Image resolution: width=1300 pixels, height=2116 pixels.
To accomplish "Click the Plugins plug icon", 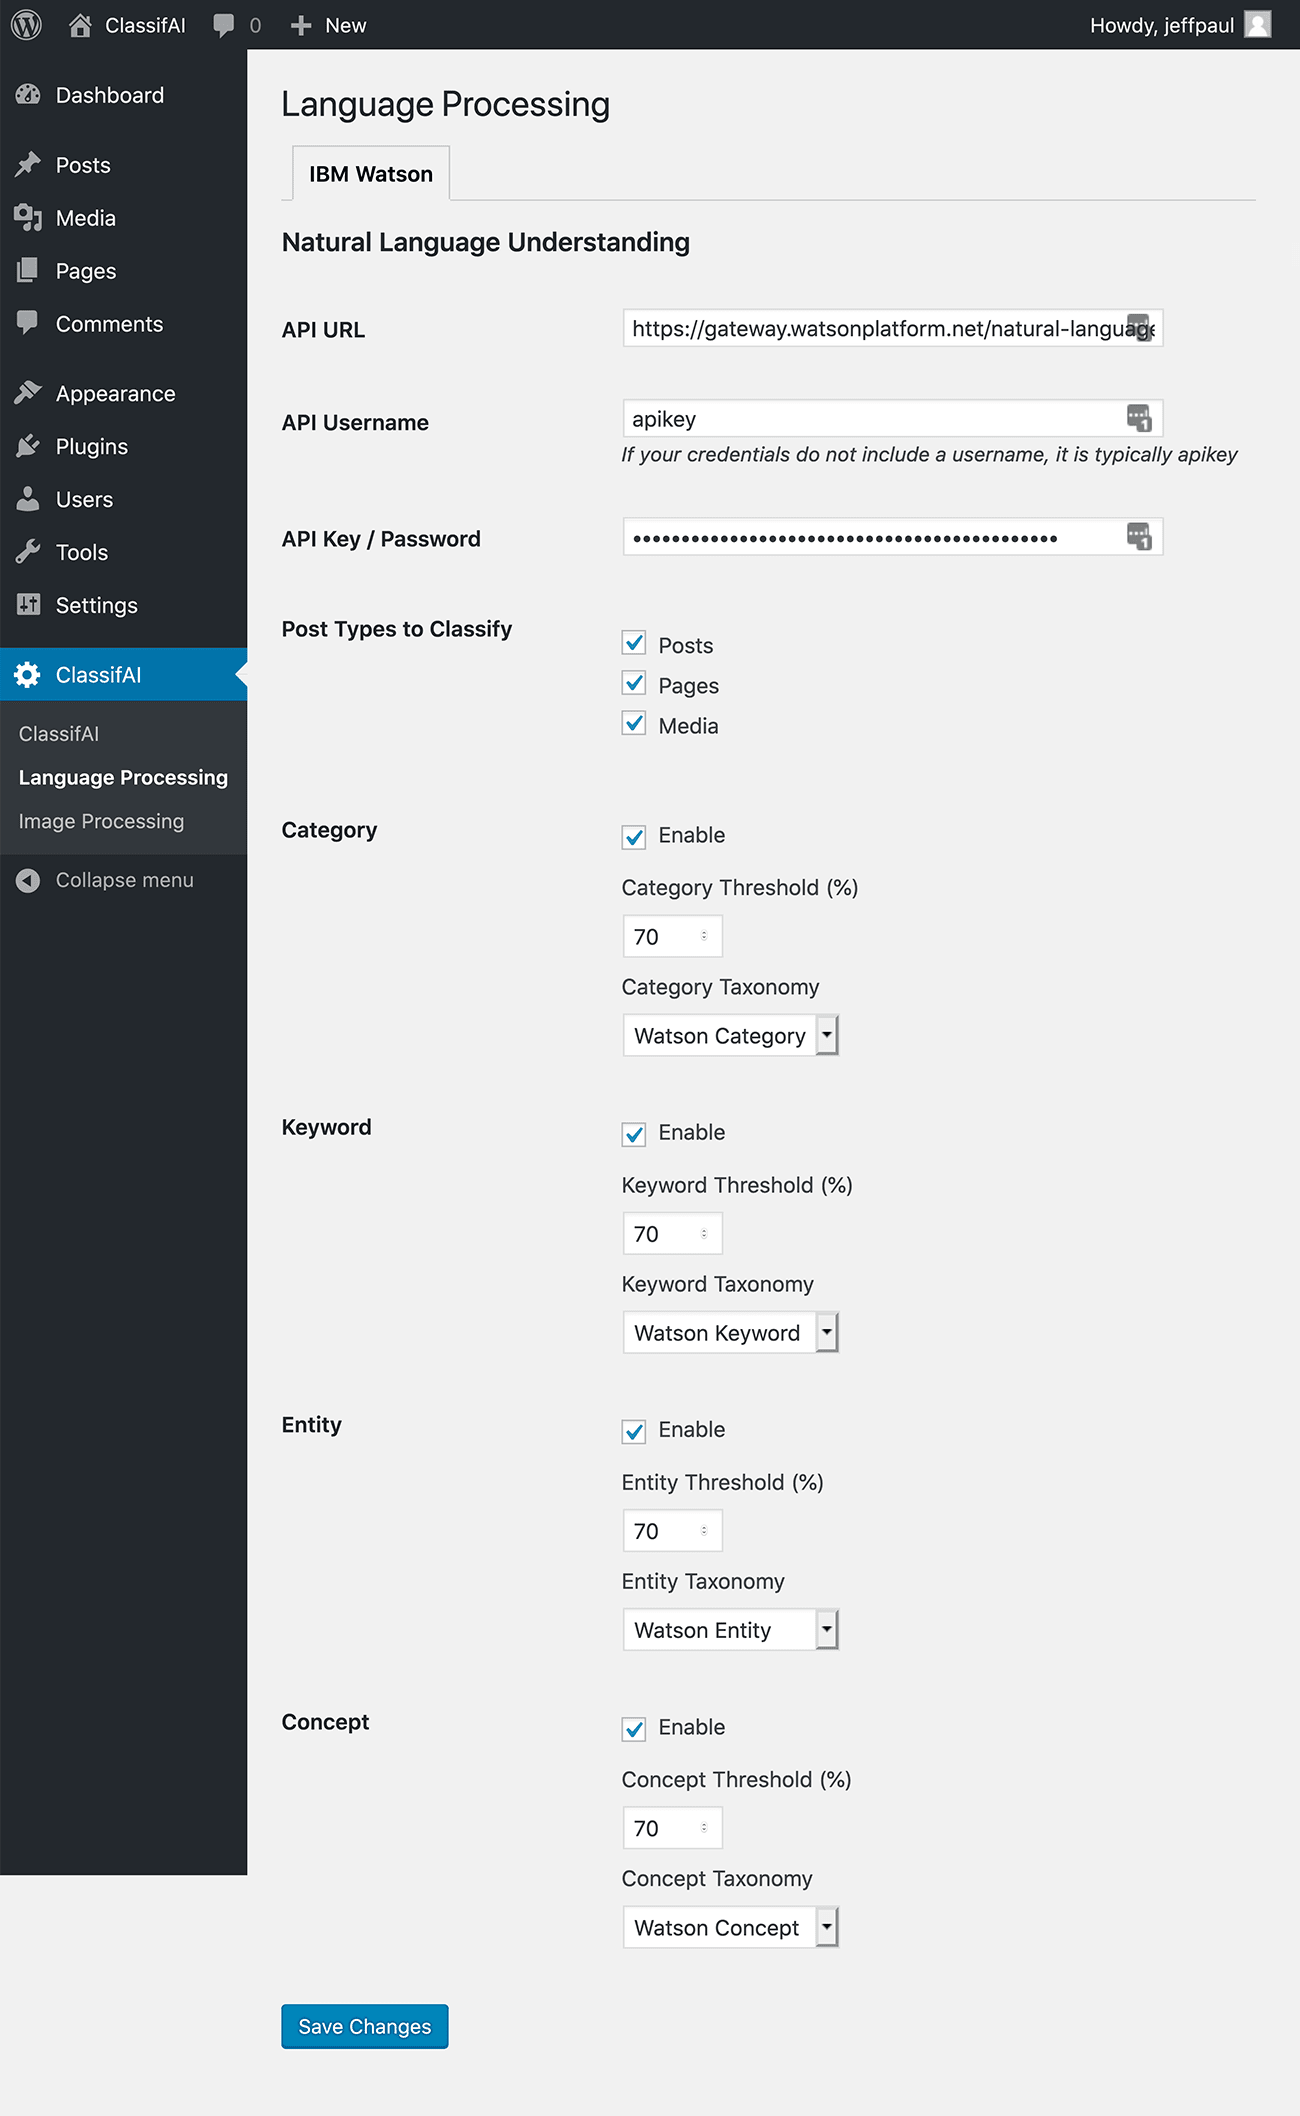I will (28, 446).
